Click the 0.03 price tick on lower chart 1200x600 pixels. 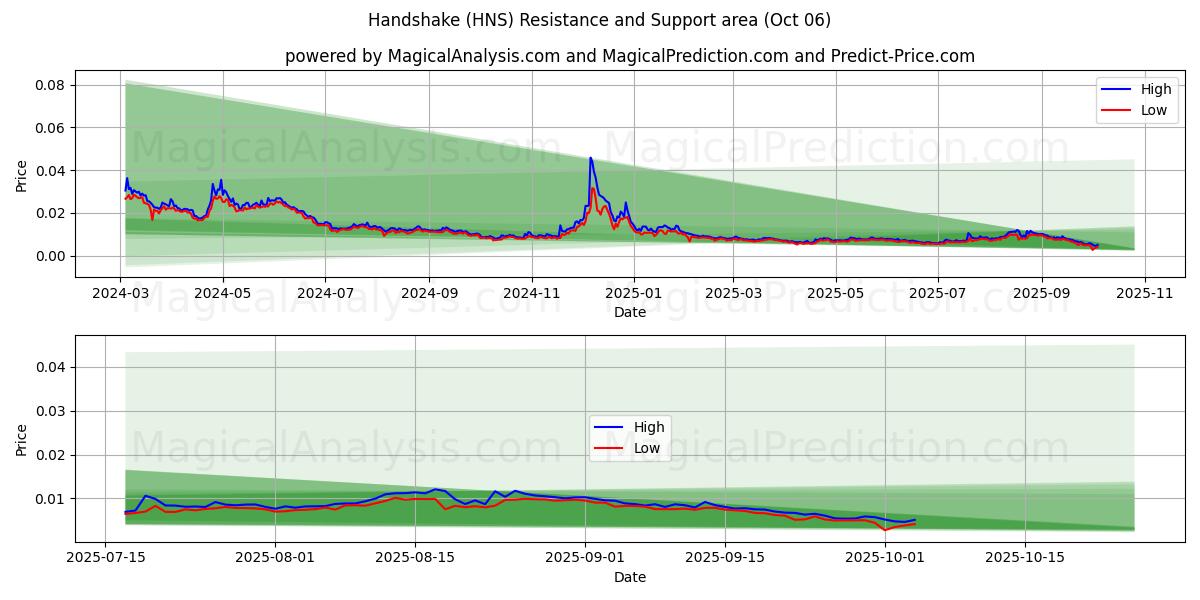50,411
